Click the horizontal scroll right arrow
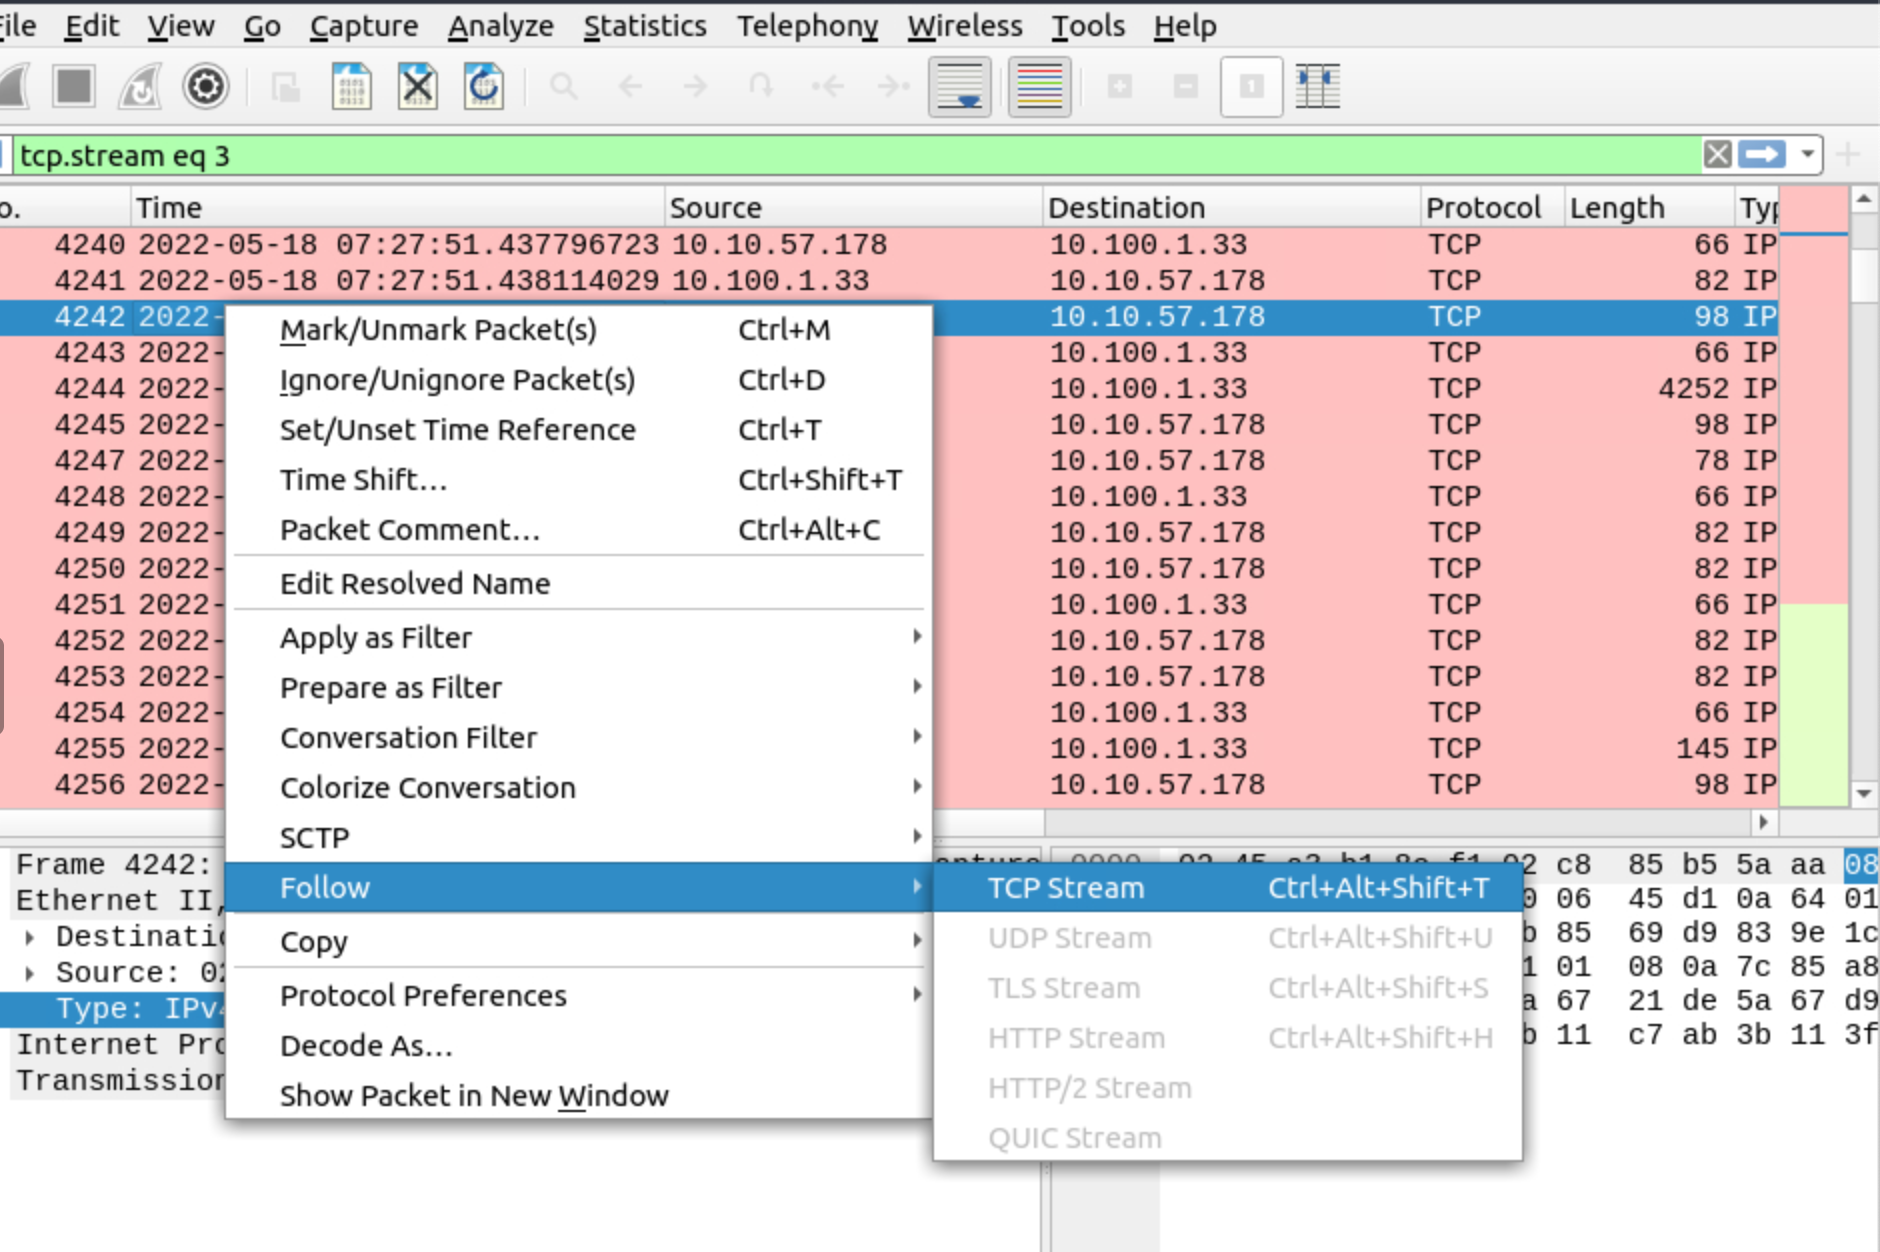This screenshot has height=1252, width=1880. (1764, 822)
